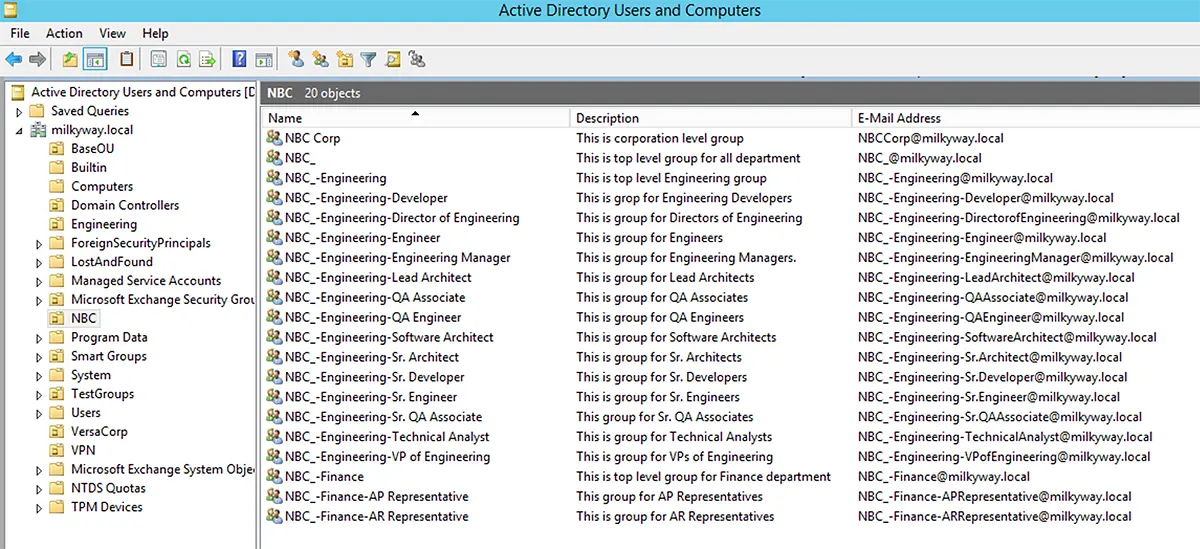
Task: Sort by the Description column header
Action: tap(710, 118)
